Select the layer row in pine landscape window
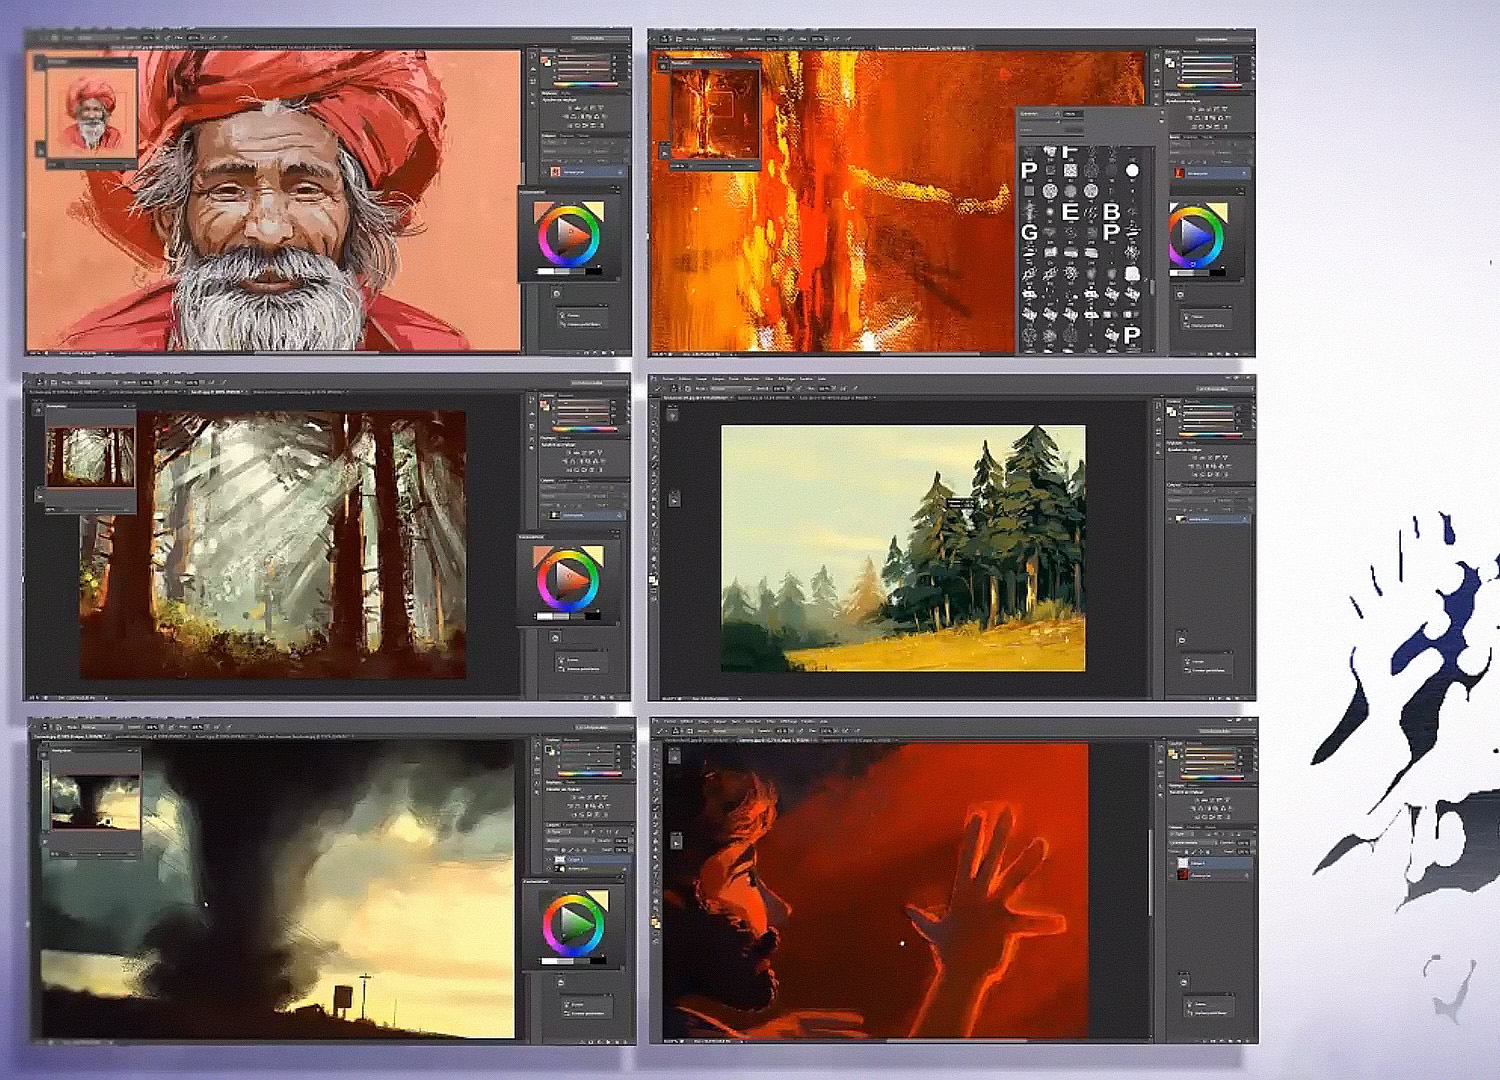Image resolution: width=1500 pixels, height=1080 pixels. [x=1208, y=519]
